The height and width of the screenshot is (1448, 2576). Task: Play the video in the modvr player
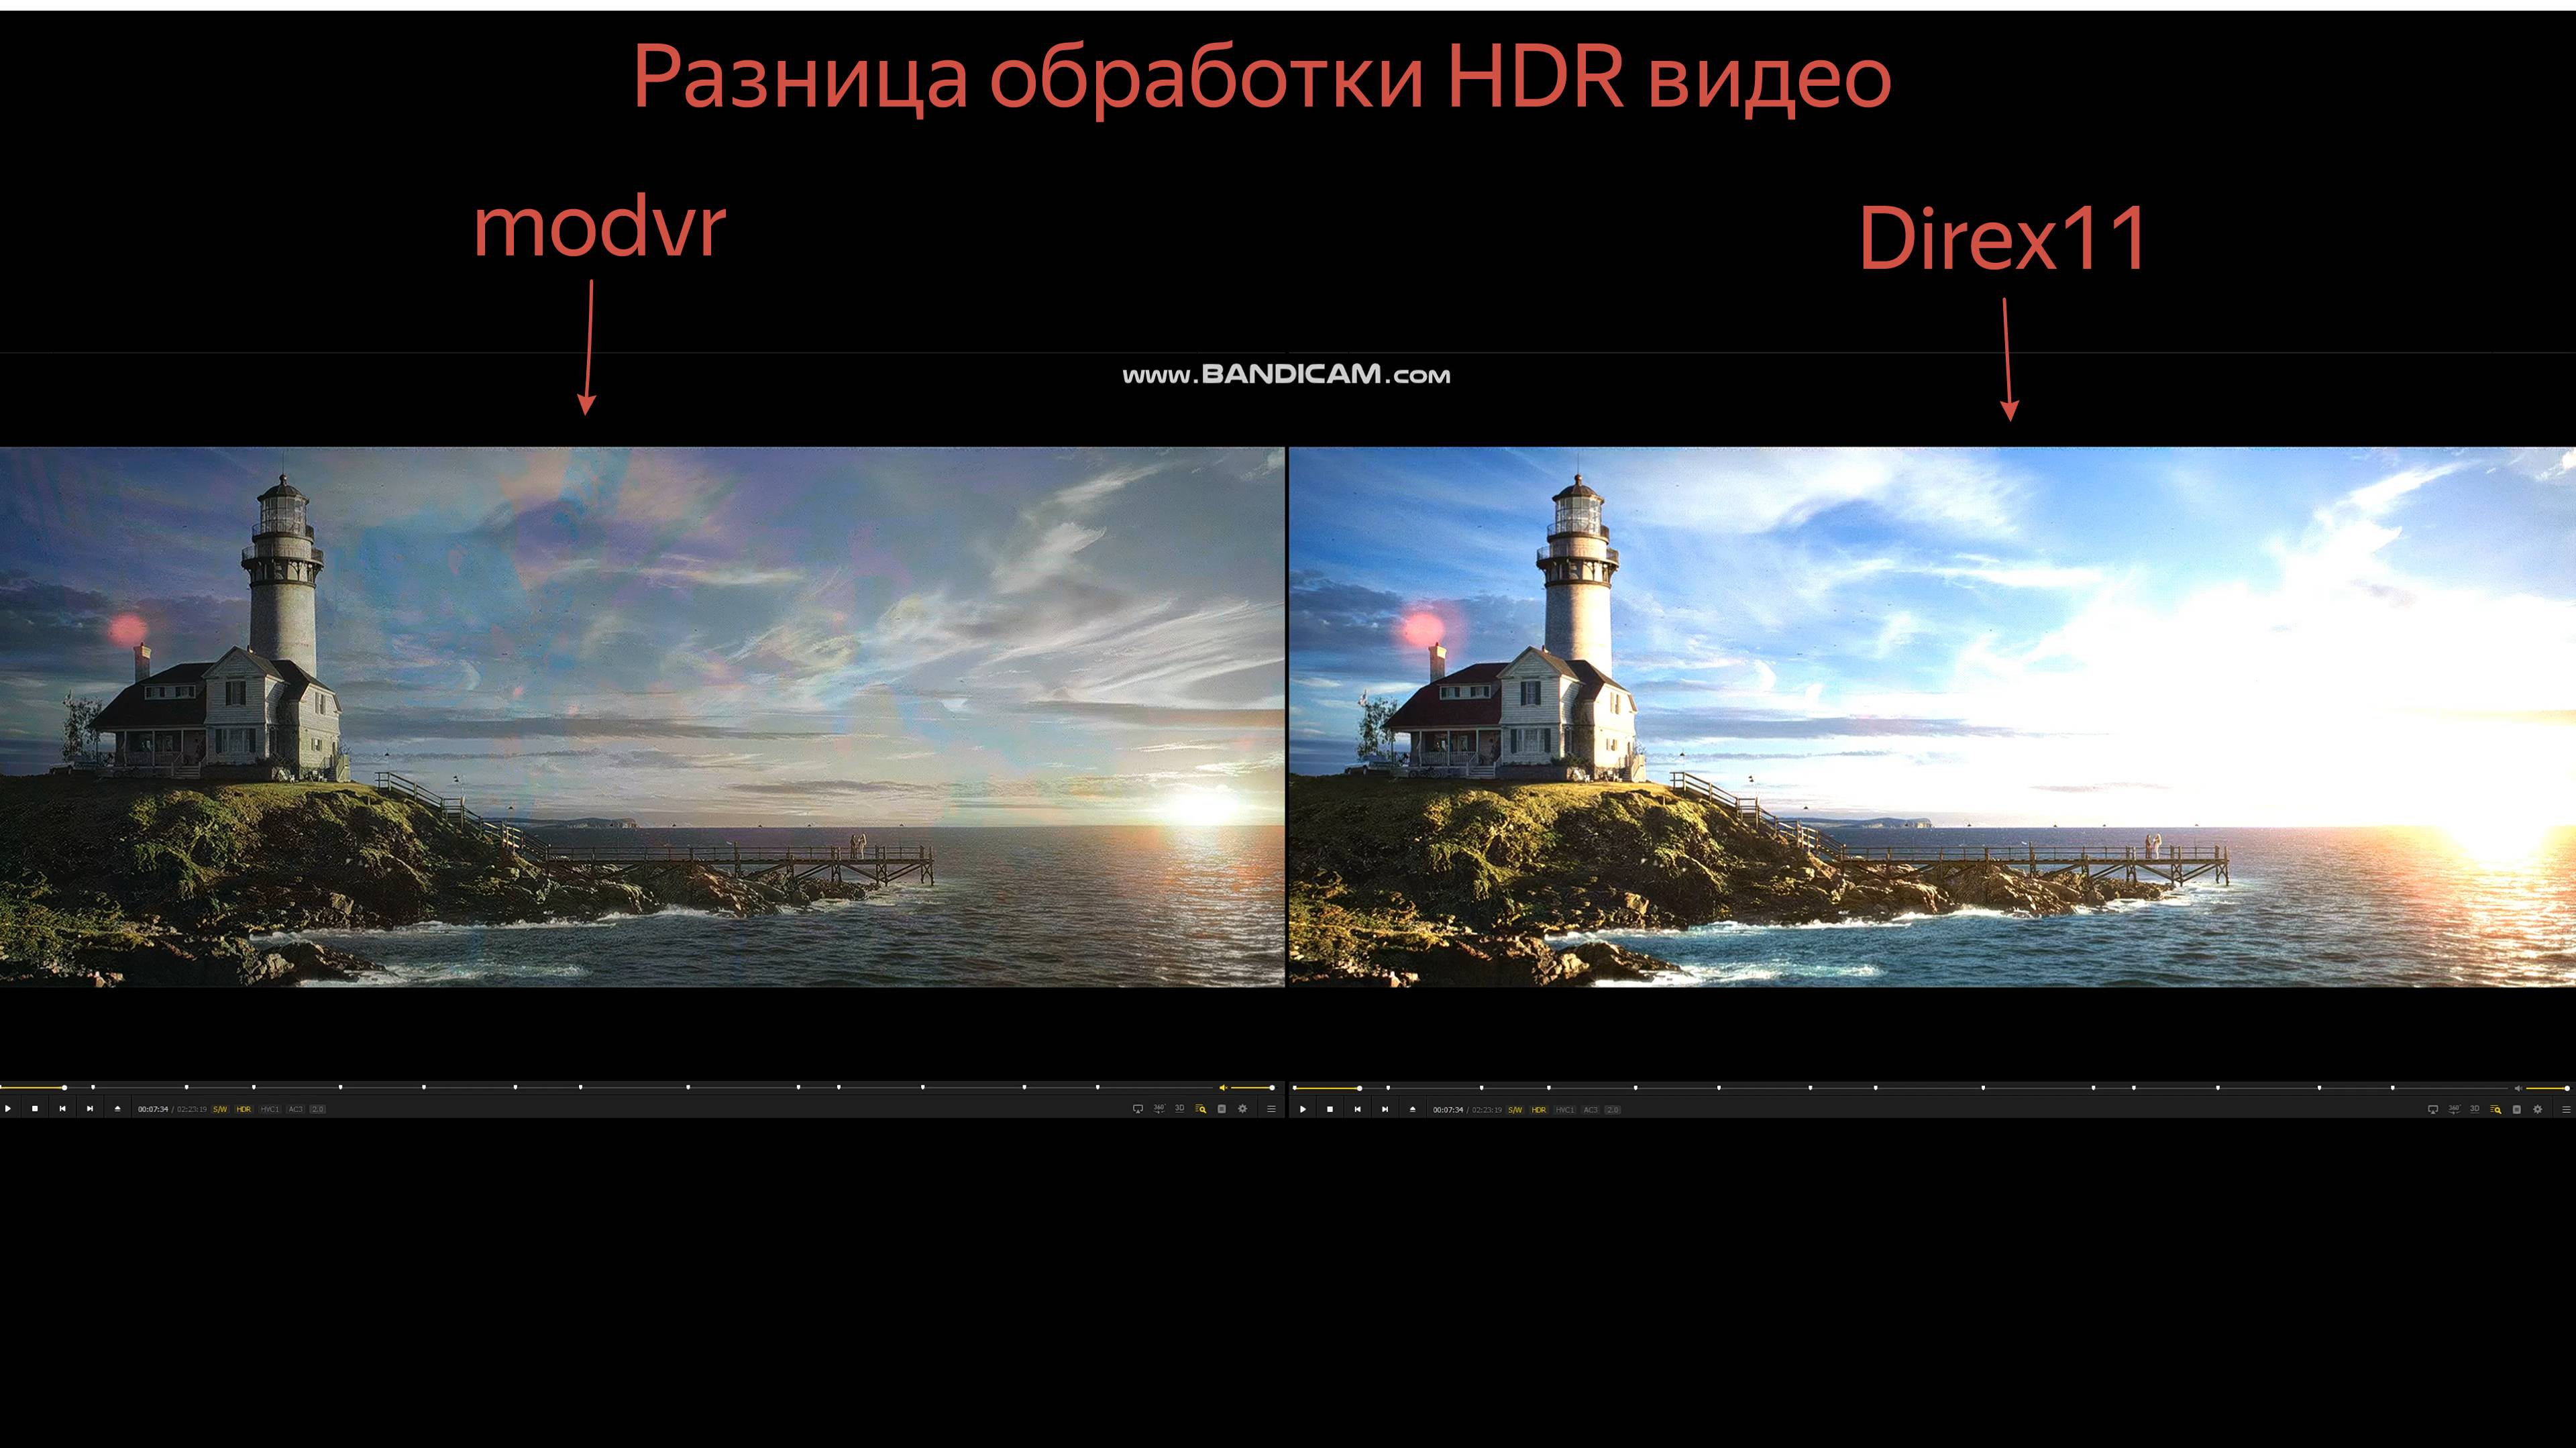pyautogui.click(x=8, y=1109)
